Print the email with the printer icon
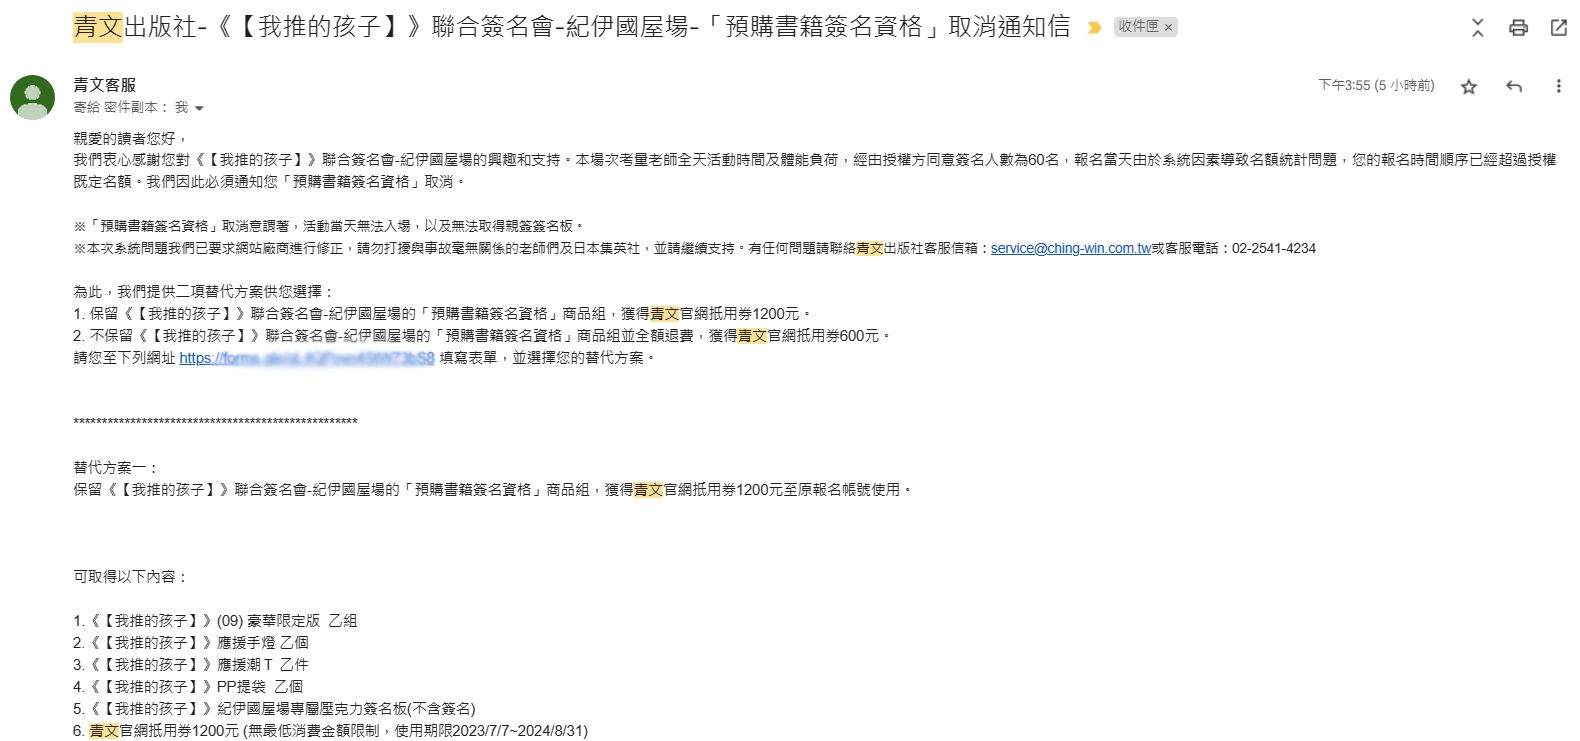 coord(1518,28)
